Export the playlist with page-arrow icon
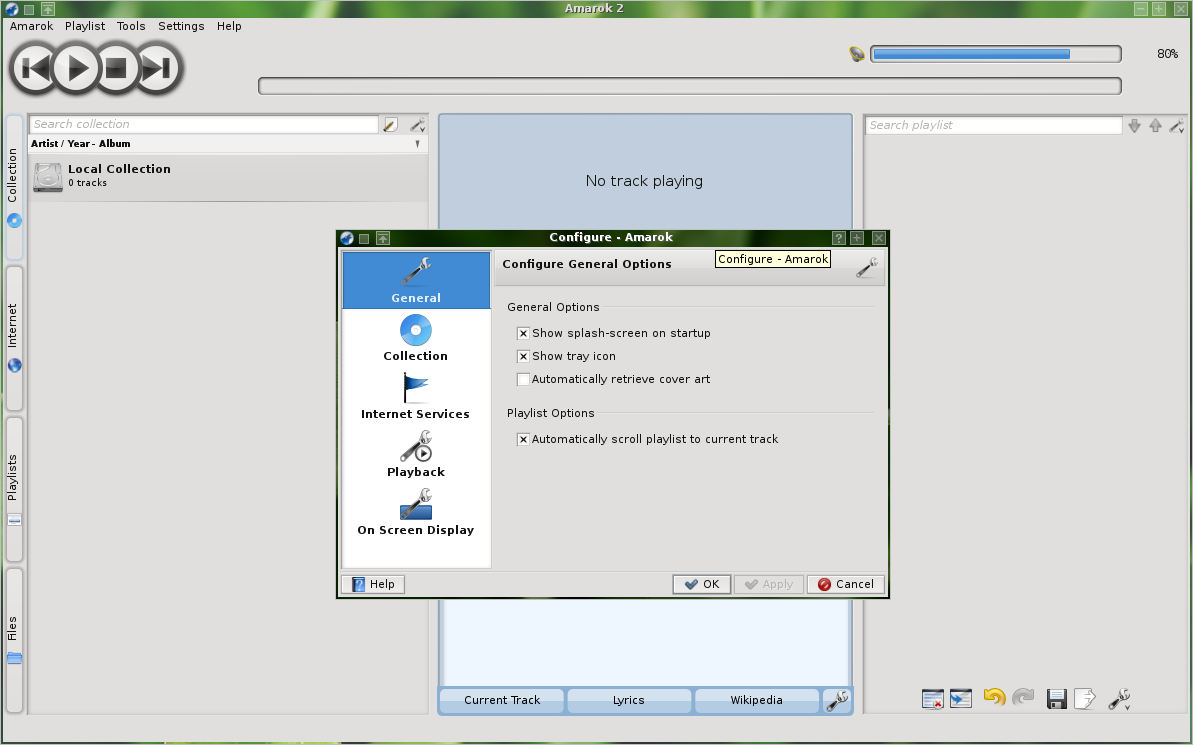The image size is (1193, 745). click(1085, 699)
